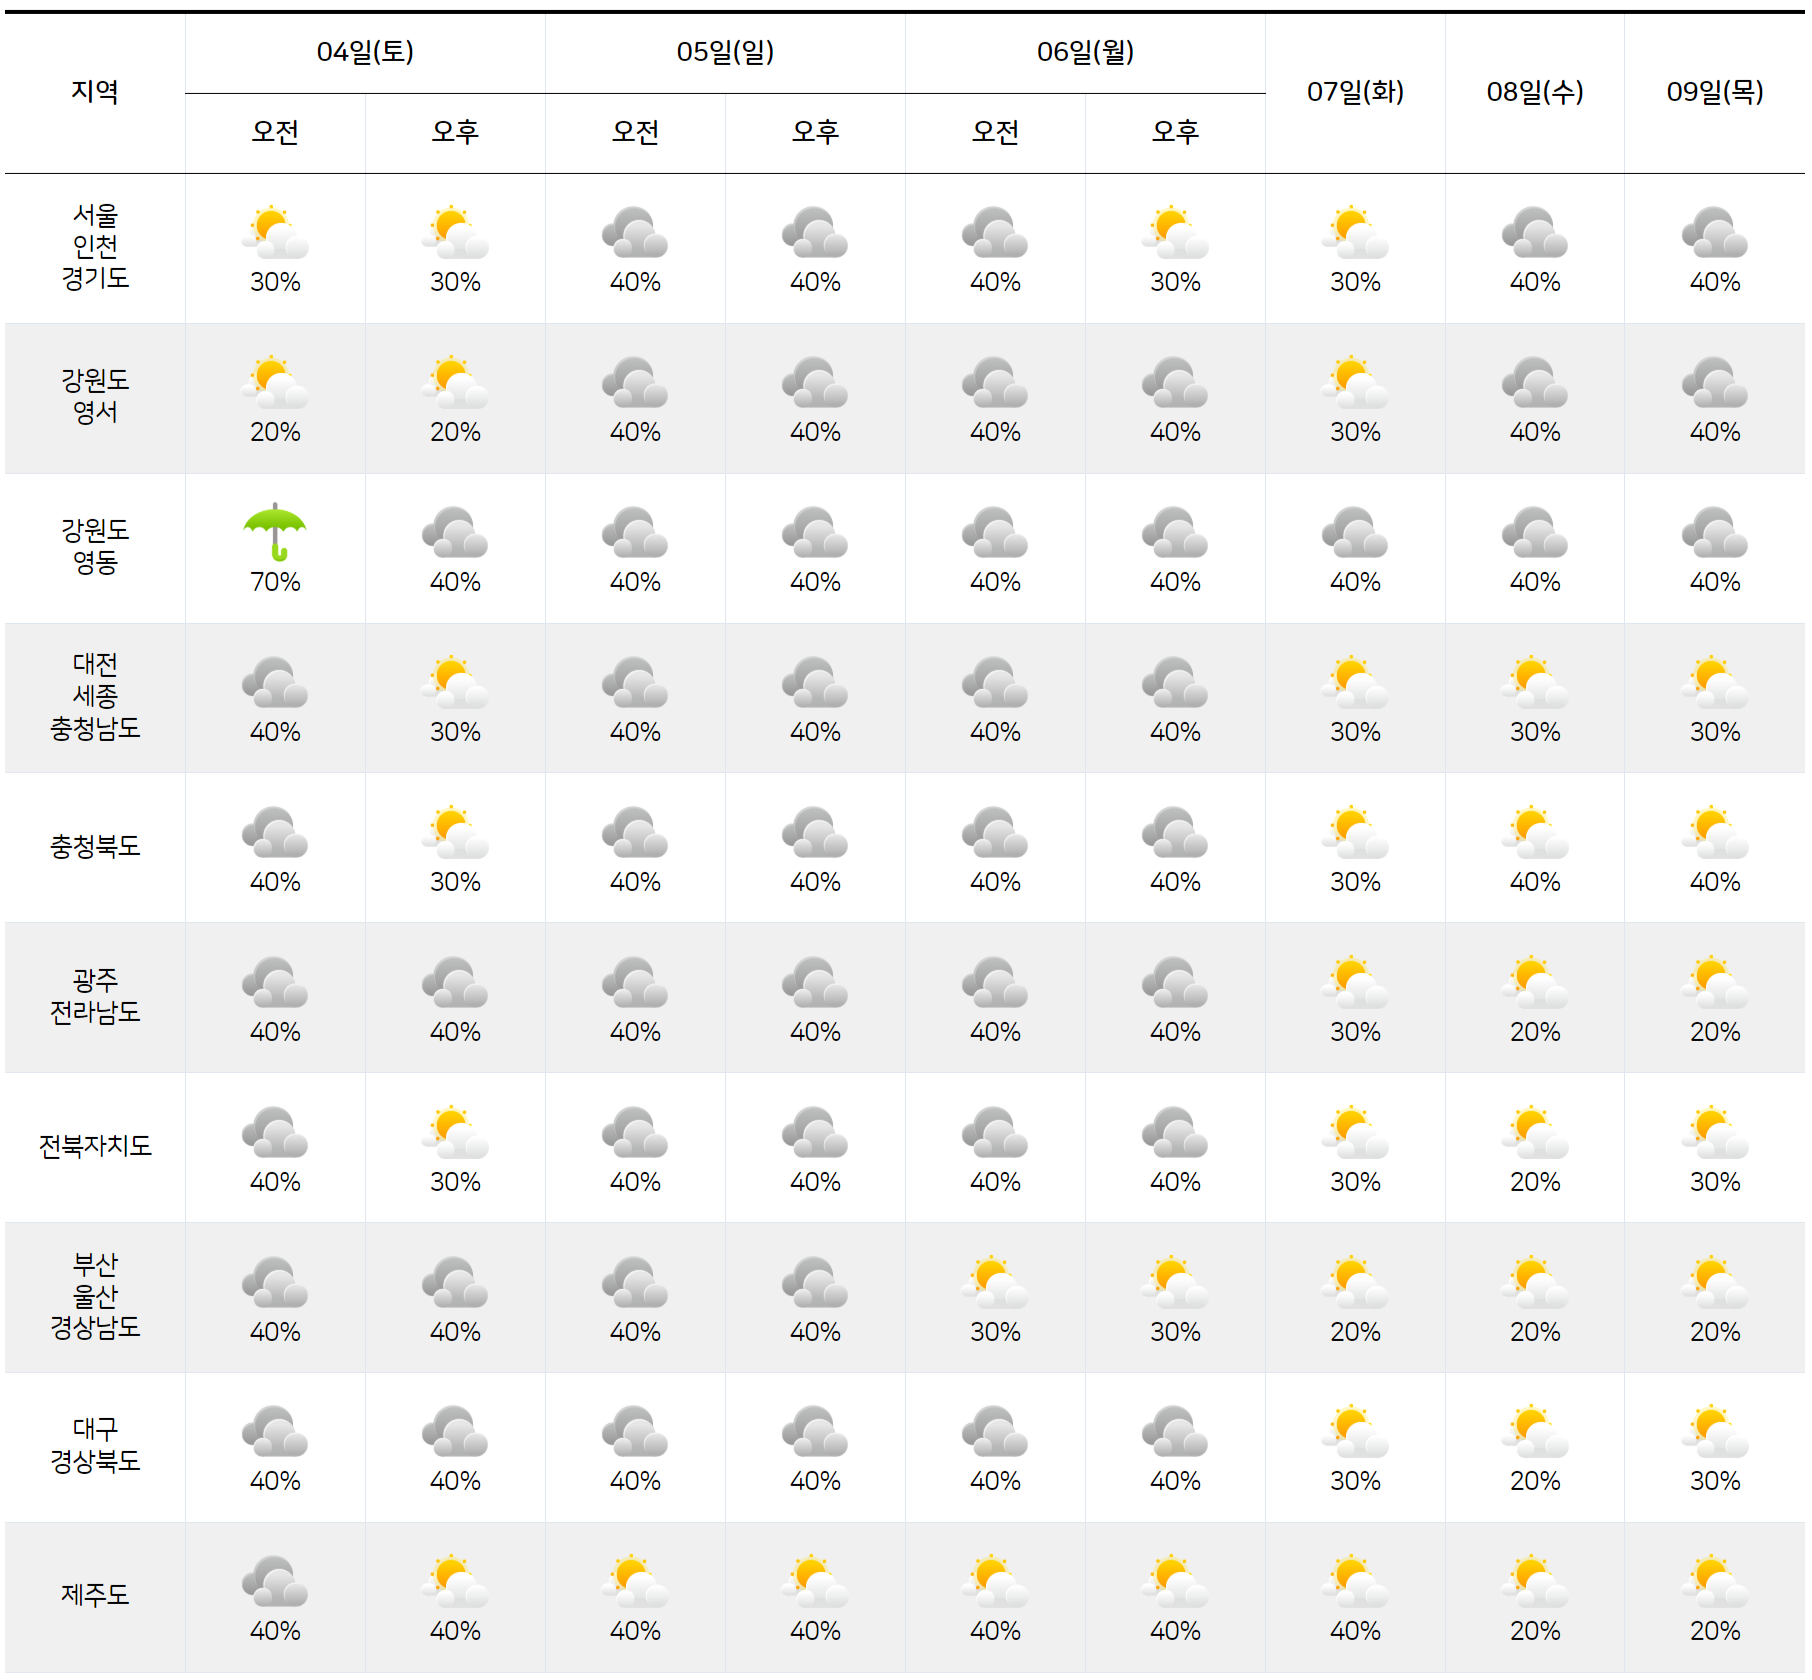Click 오전 header under 04일(토)
This screenshot has height=1680, width=1812.
click(x=275, y=132)
